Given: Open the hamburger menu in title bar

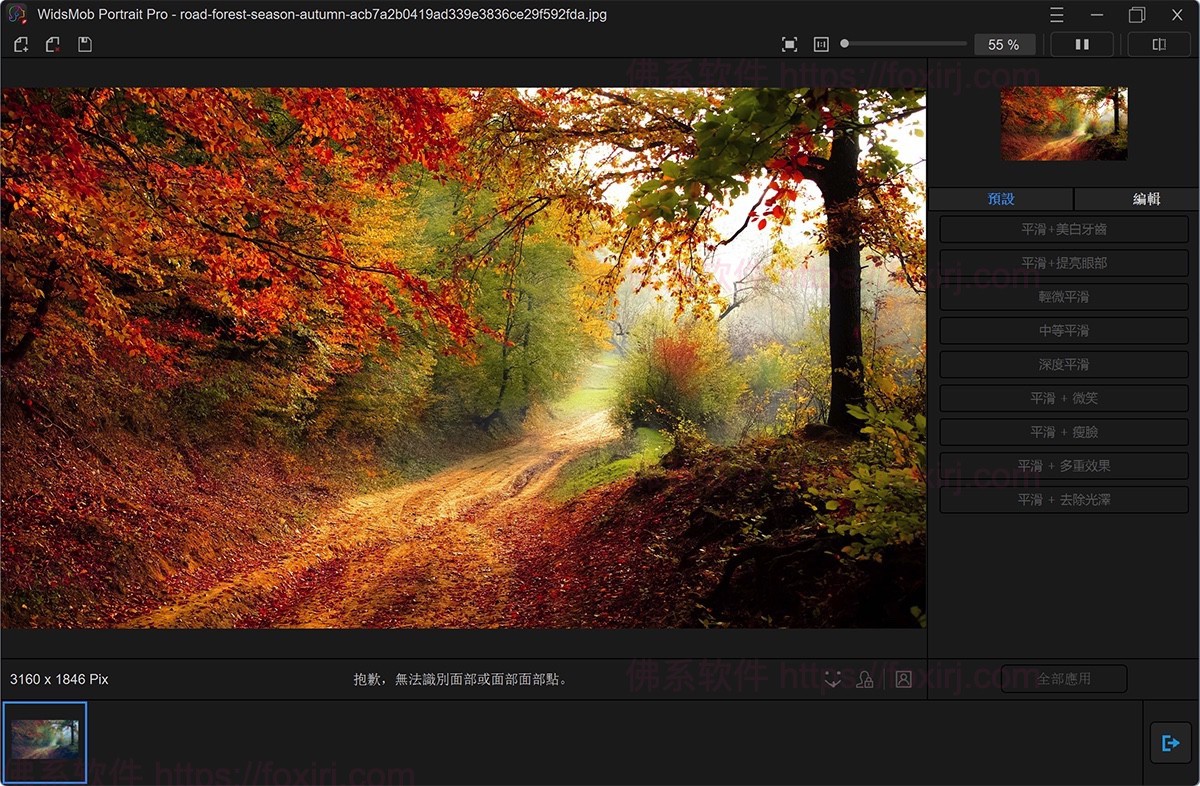Looking at the screenshot, I should [x=1056, y=15].
